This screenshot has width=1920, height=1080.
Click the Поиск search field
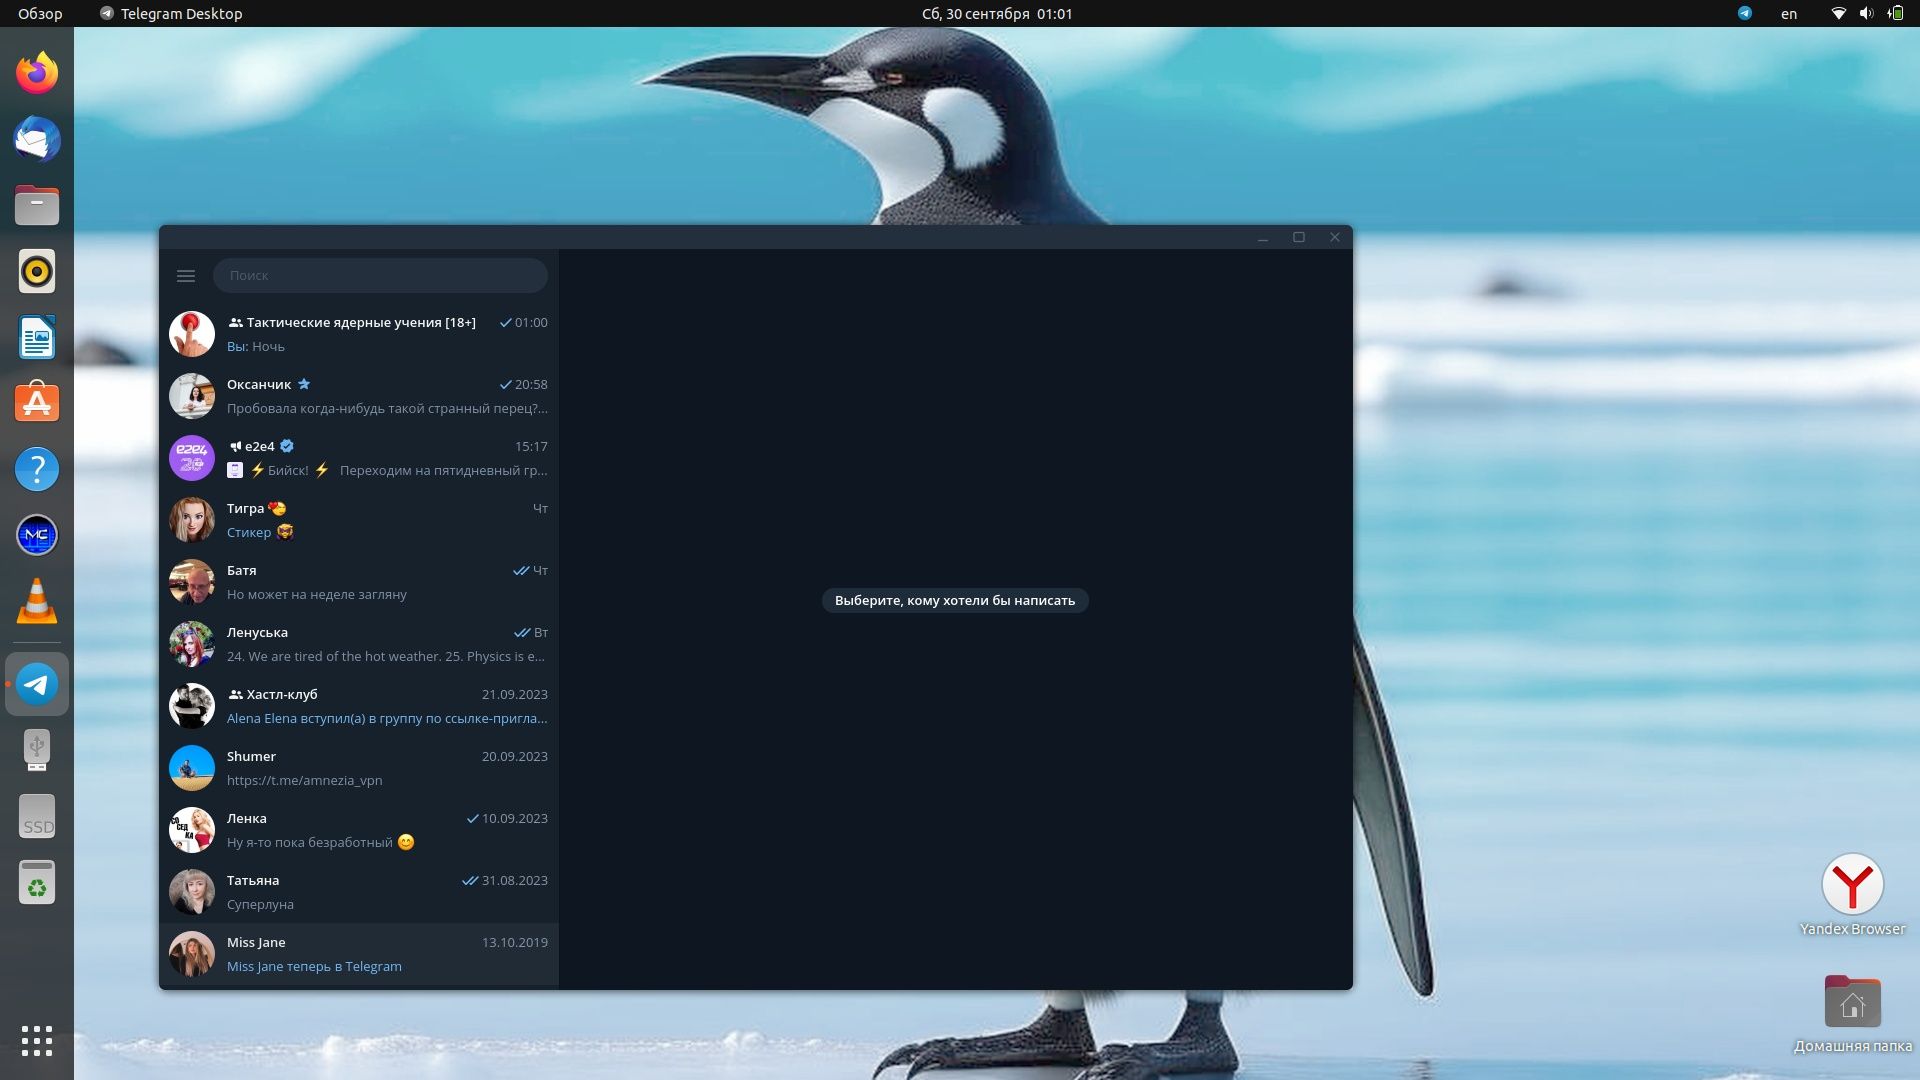tap(380, 276)
